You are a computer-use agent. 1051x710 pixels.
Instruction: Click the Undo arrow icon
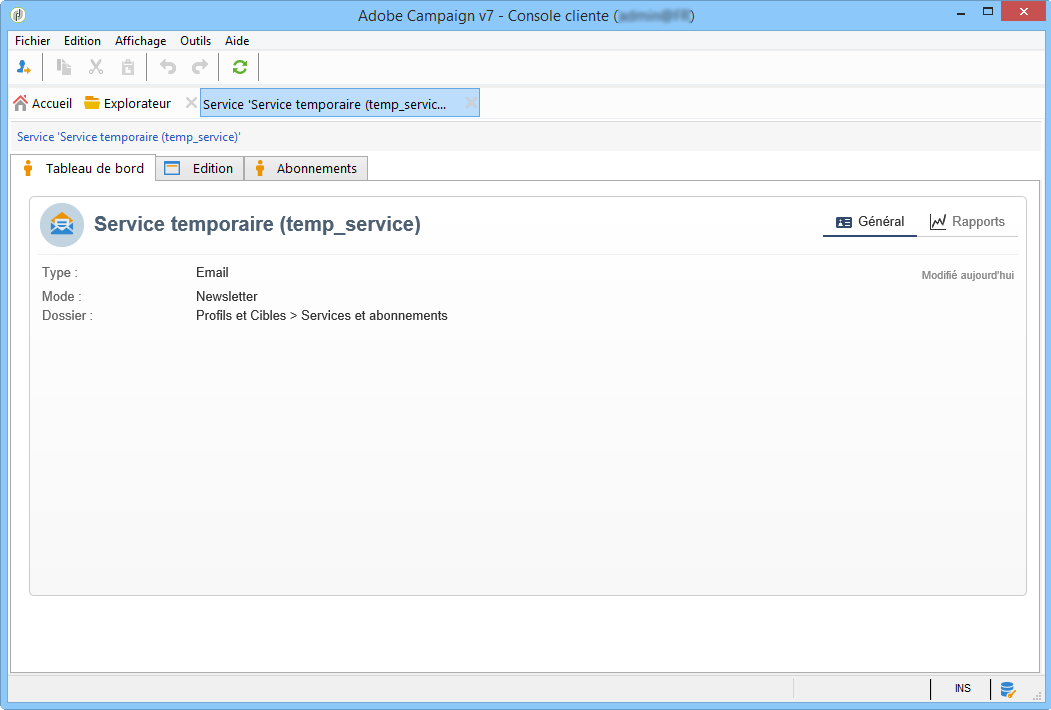coord(168,67)
